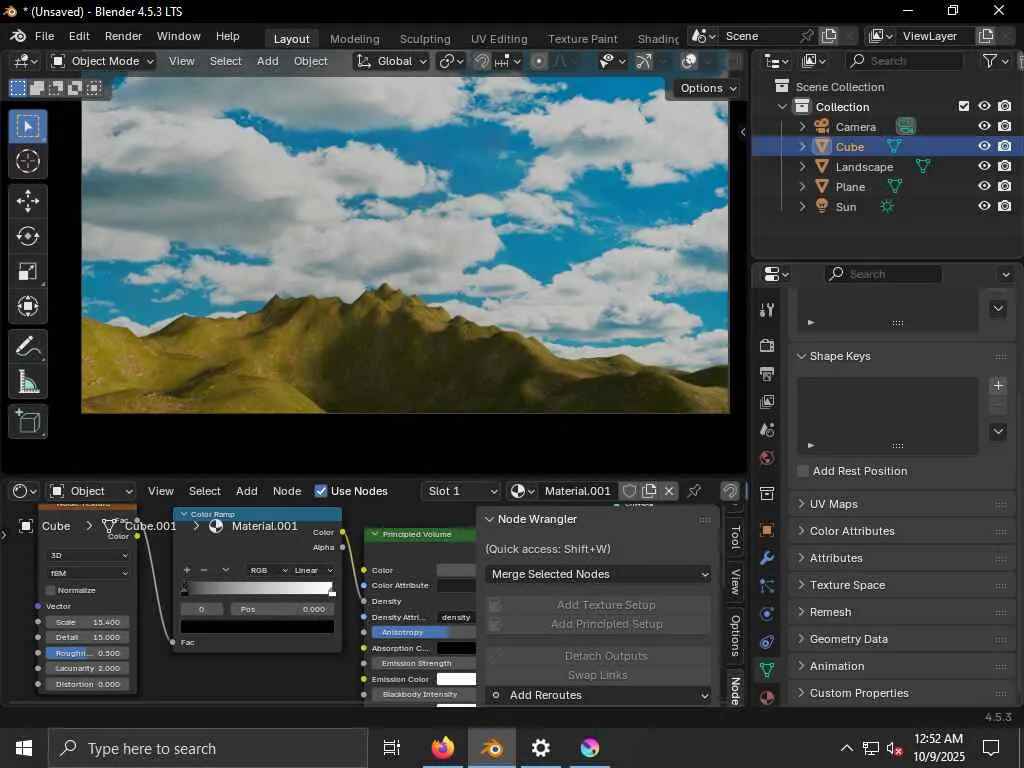Image resolution: width=1024 pixels, height=768 pixels.
Task: Toggle the Use Nodes checkbox
Action: tap(321, 491)
